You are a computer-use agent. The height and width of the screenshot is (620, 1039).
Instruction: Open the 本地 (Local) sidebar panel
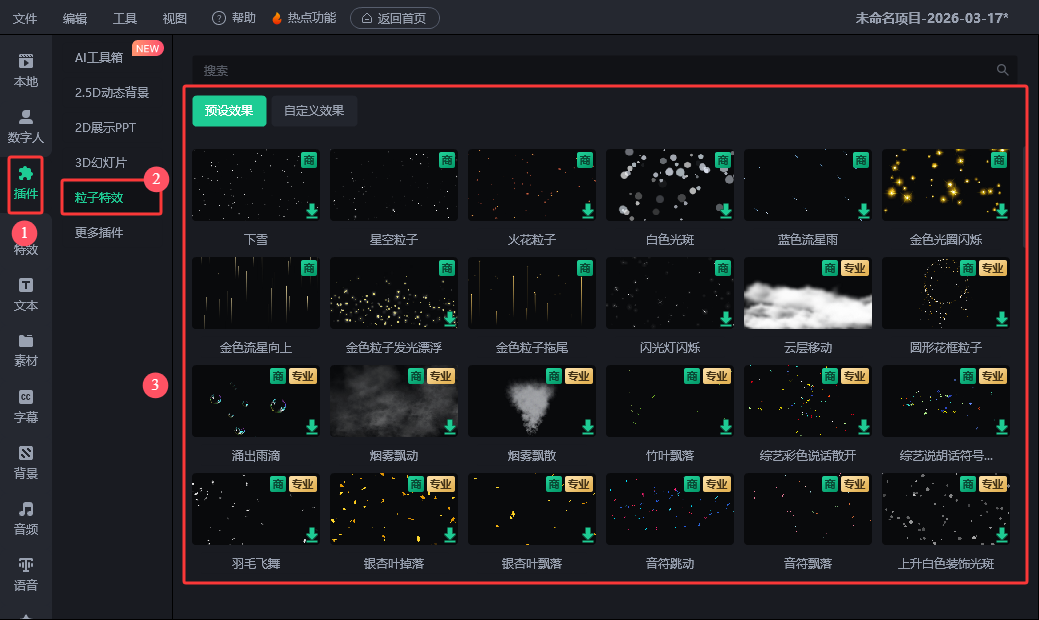[26, 70]
